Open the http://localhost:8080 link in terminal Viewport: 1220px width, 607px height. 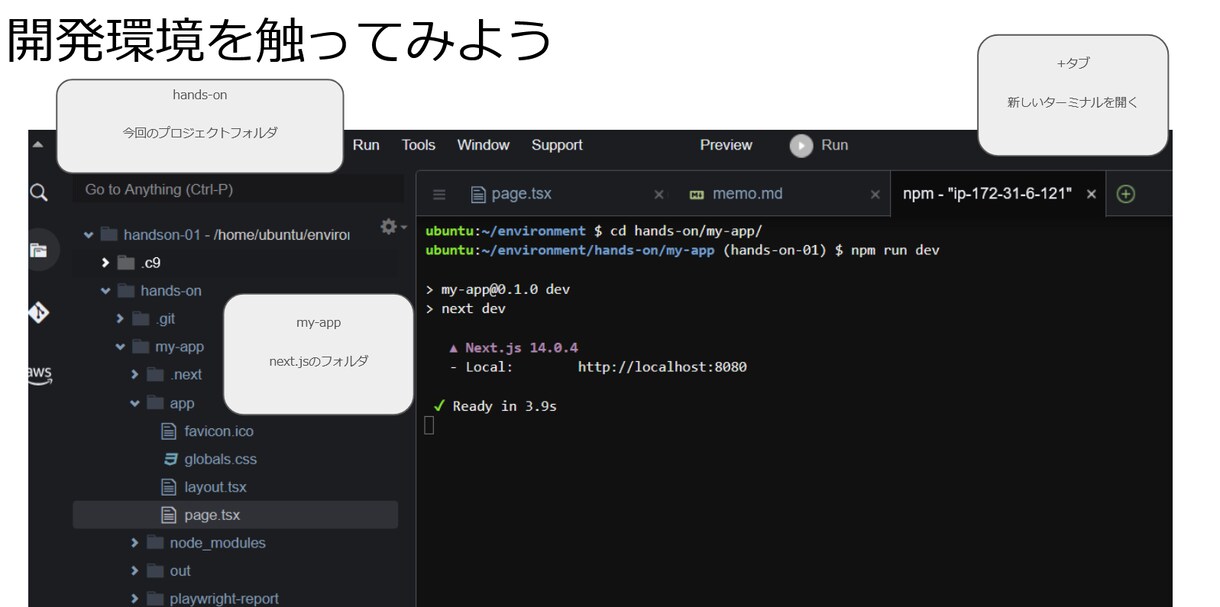tap(662, 367)
